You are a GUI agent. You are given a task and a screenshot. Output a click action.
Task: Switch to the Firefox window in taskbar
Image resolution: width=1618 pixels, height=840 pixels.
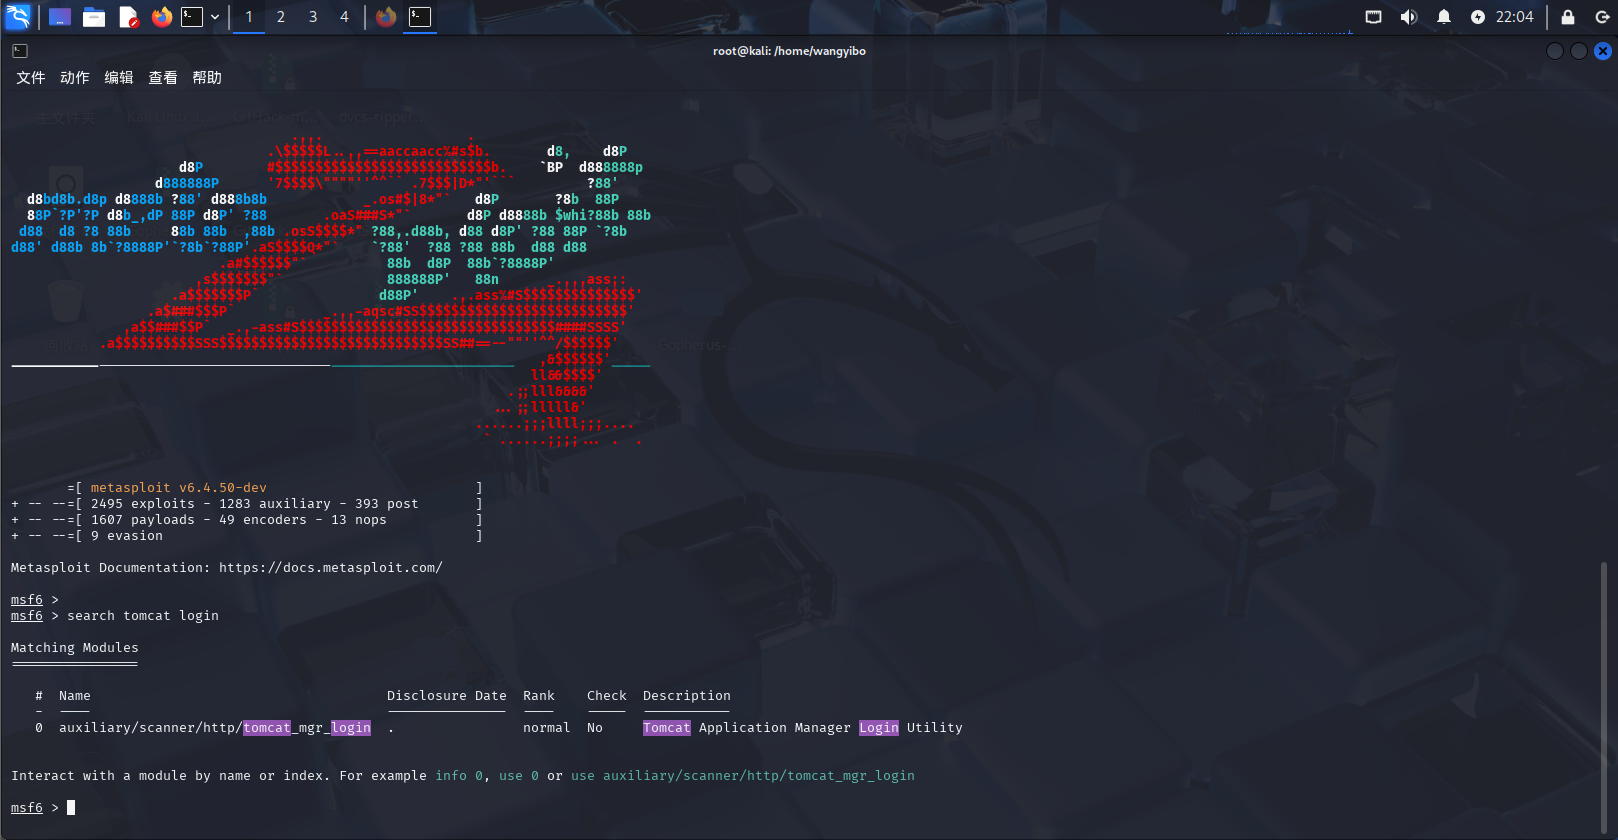[x=386, y=17]
